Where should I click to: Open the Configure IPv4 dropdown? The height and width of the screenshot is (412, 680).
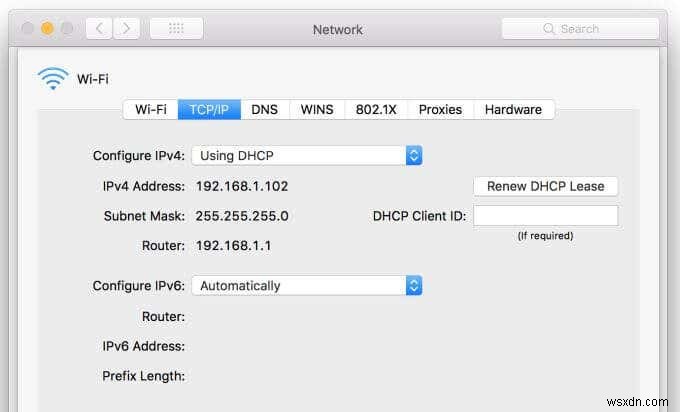(307, 155)
